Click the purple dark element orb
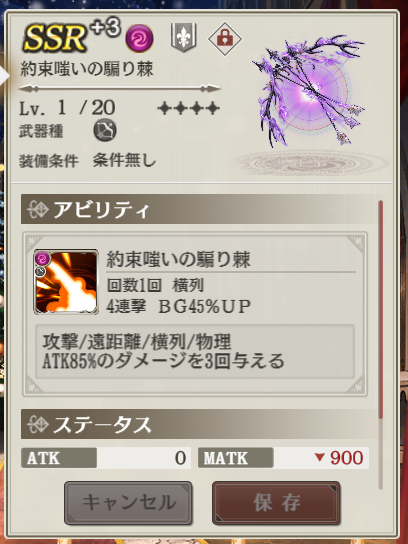Image resolution: width=408 pixels, height=544 pixels. click(139, 40)
